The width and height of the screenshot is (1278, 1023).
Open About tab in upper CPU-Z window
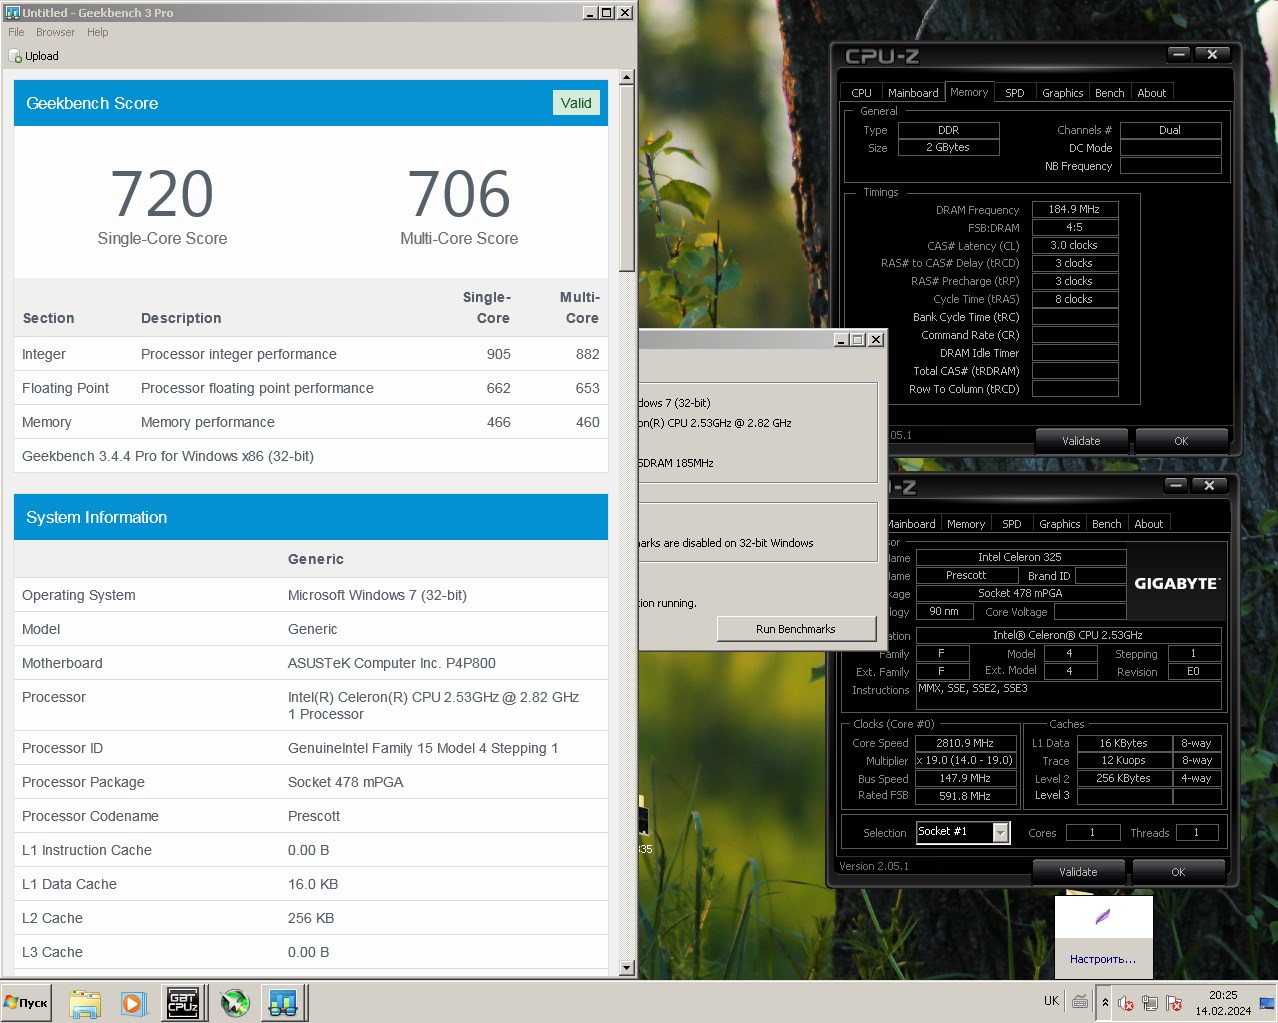pos(1151,93)
